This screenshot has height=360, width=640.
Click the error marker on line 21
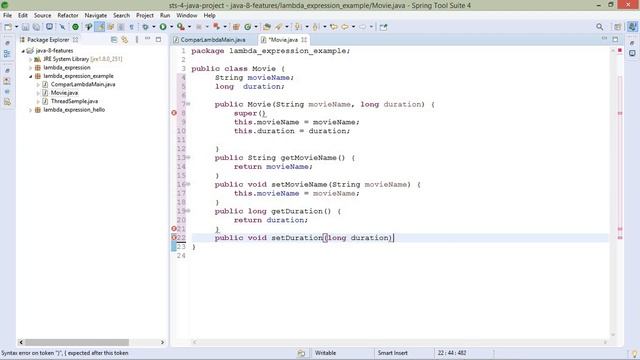pyautogui.click(x=174, y=229)
